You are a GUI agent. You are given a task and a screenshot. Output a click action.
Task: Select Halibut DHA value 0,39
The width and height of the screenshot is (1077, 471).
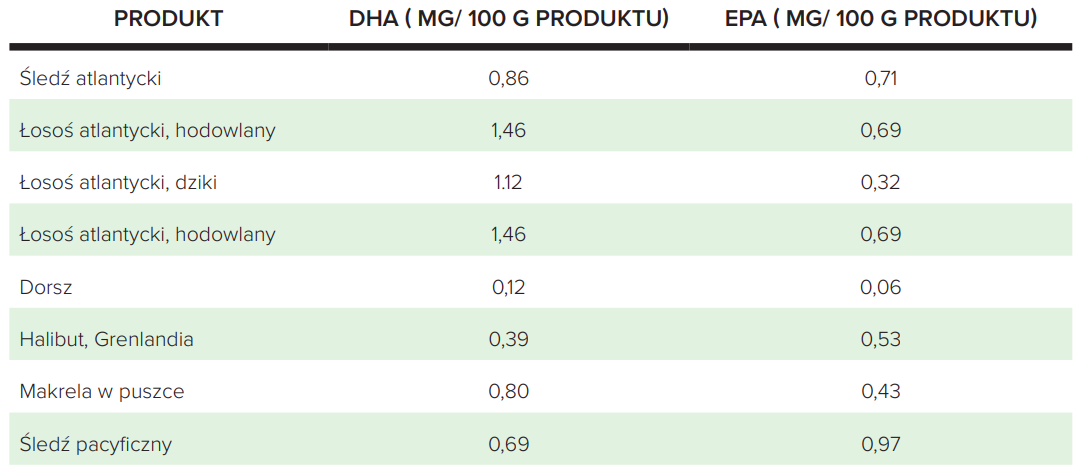click(x=508, y=339)
